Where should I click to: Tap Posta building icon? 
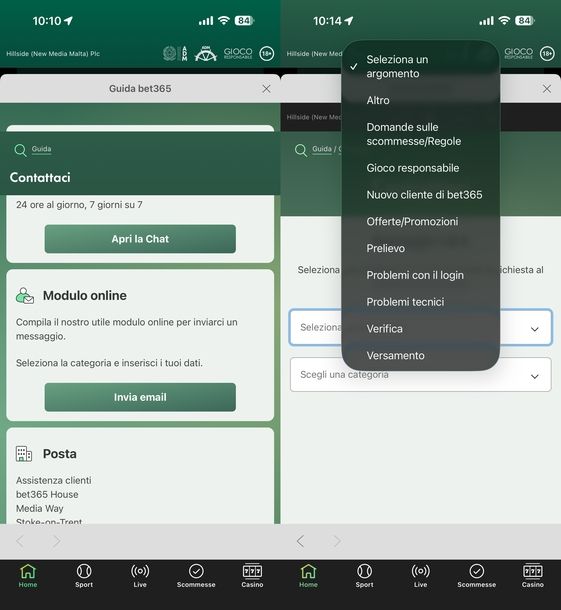(24, 454)
